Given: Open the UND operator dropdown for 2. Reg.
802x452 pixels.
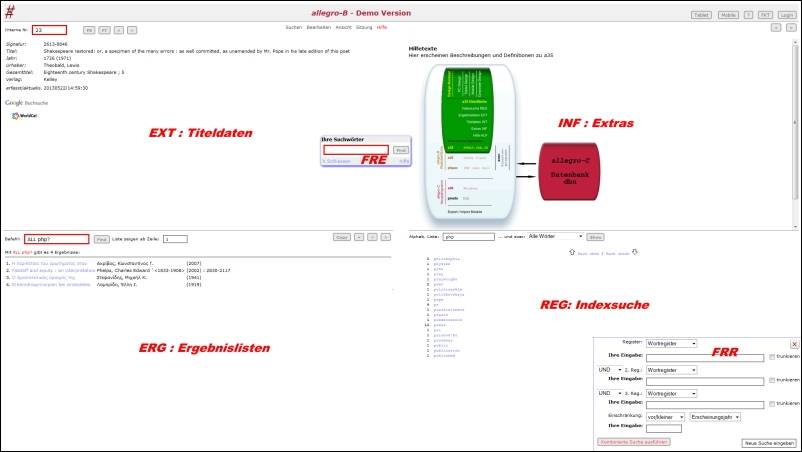Looking at the screenshot, I should click(x=610, y=370).
